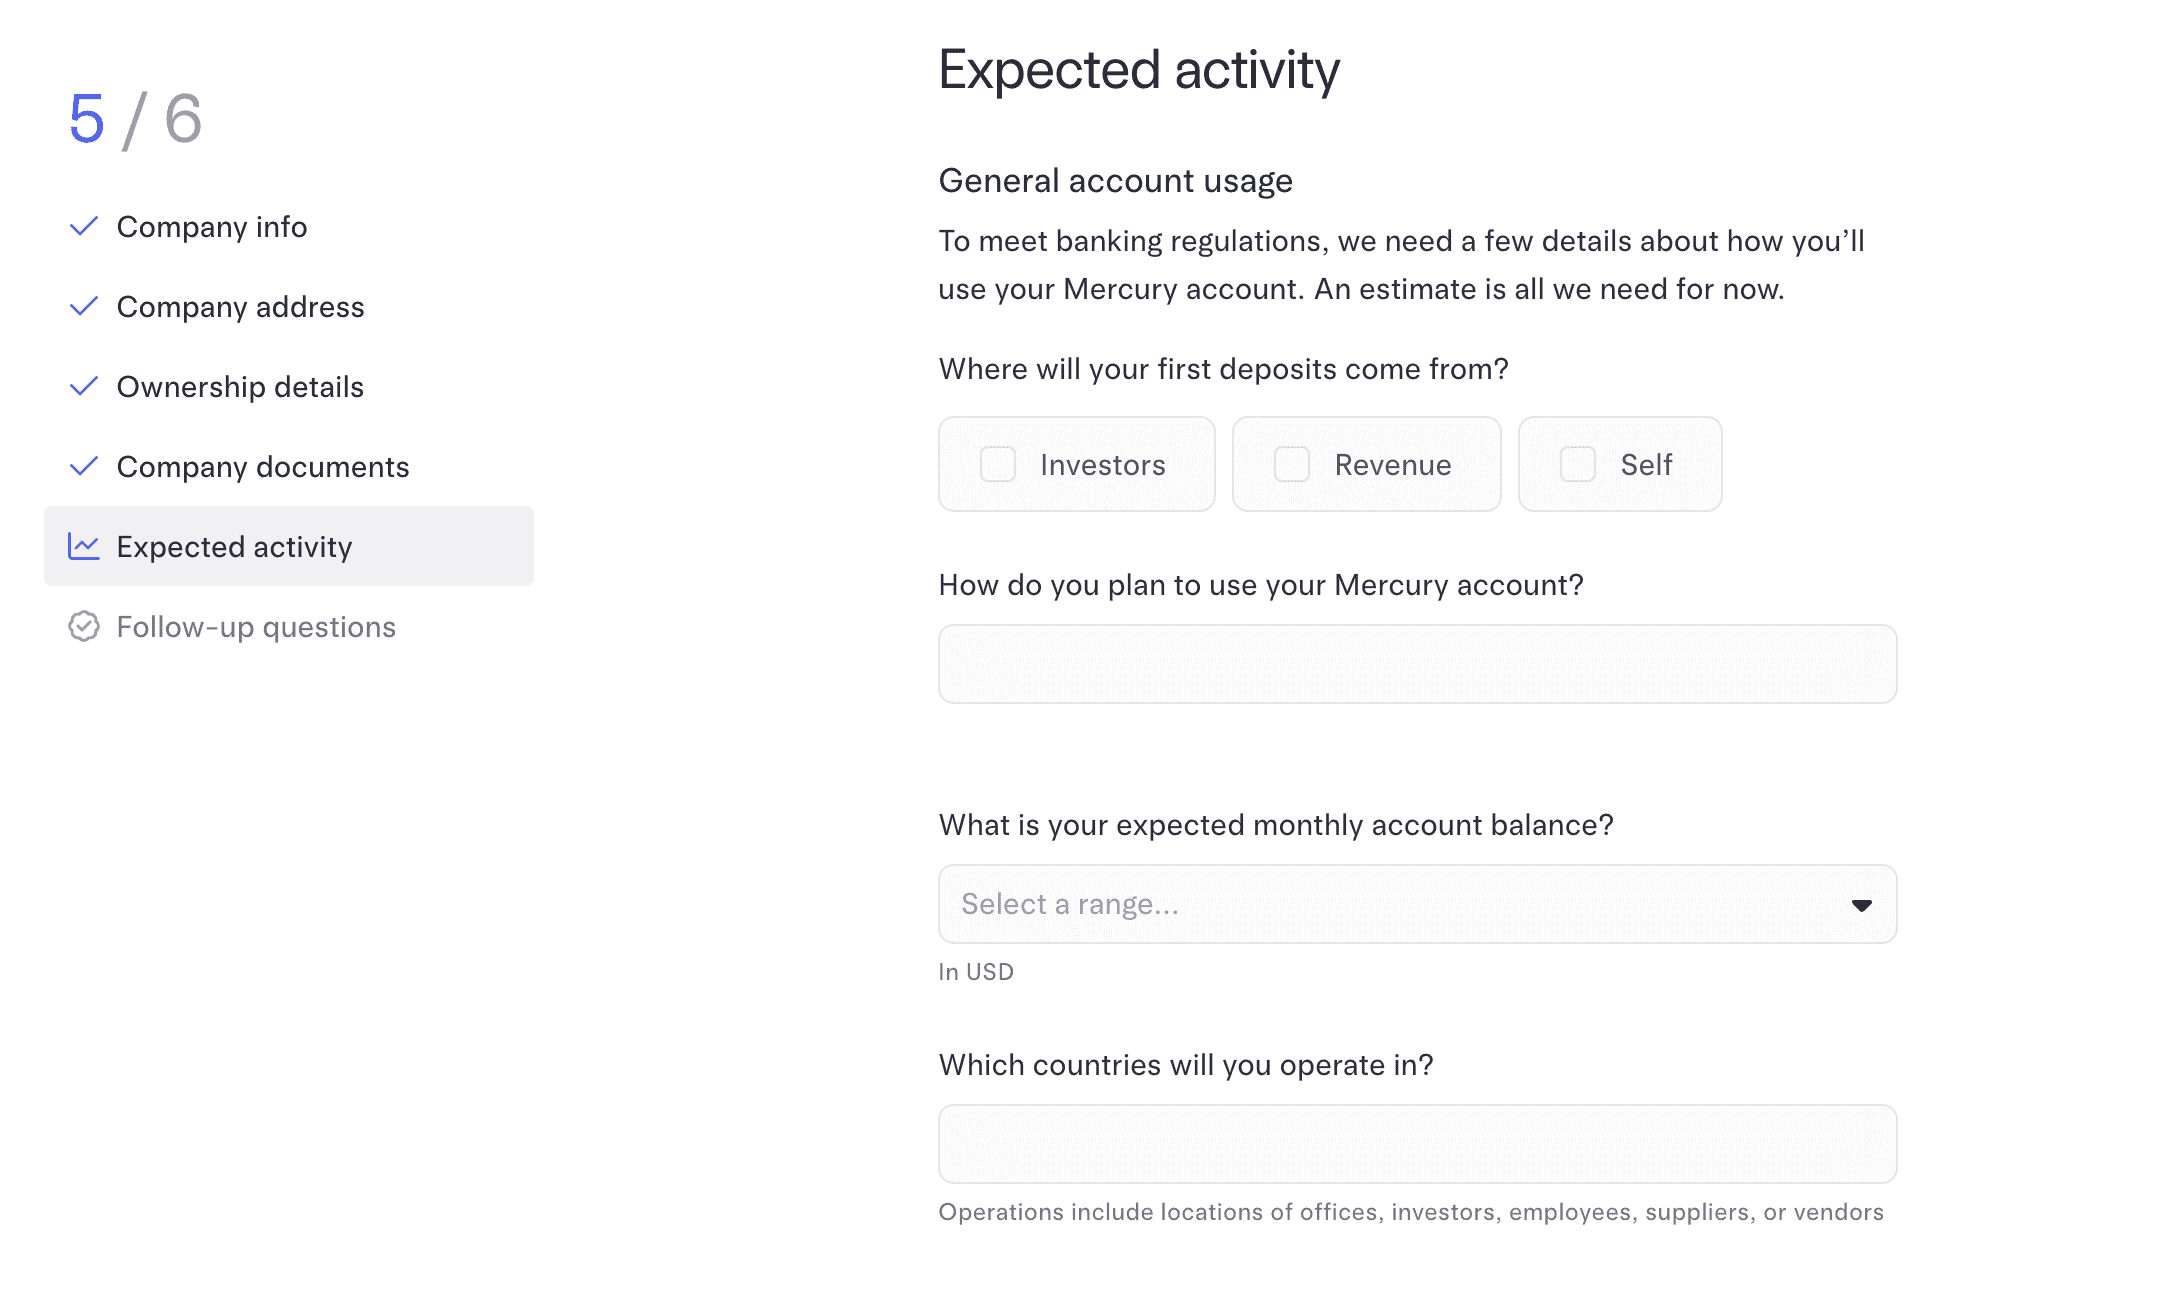Click the chart icon beside Expected activity
2168x1304 pixels.
(x=84, y=547)
